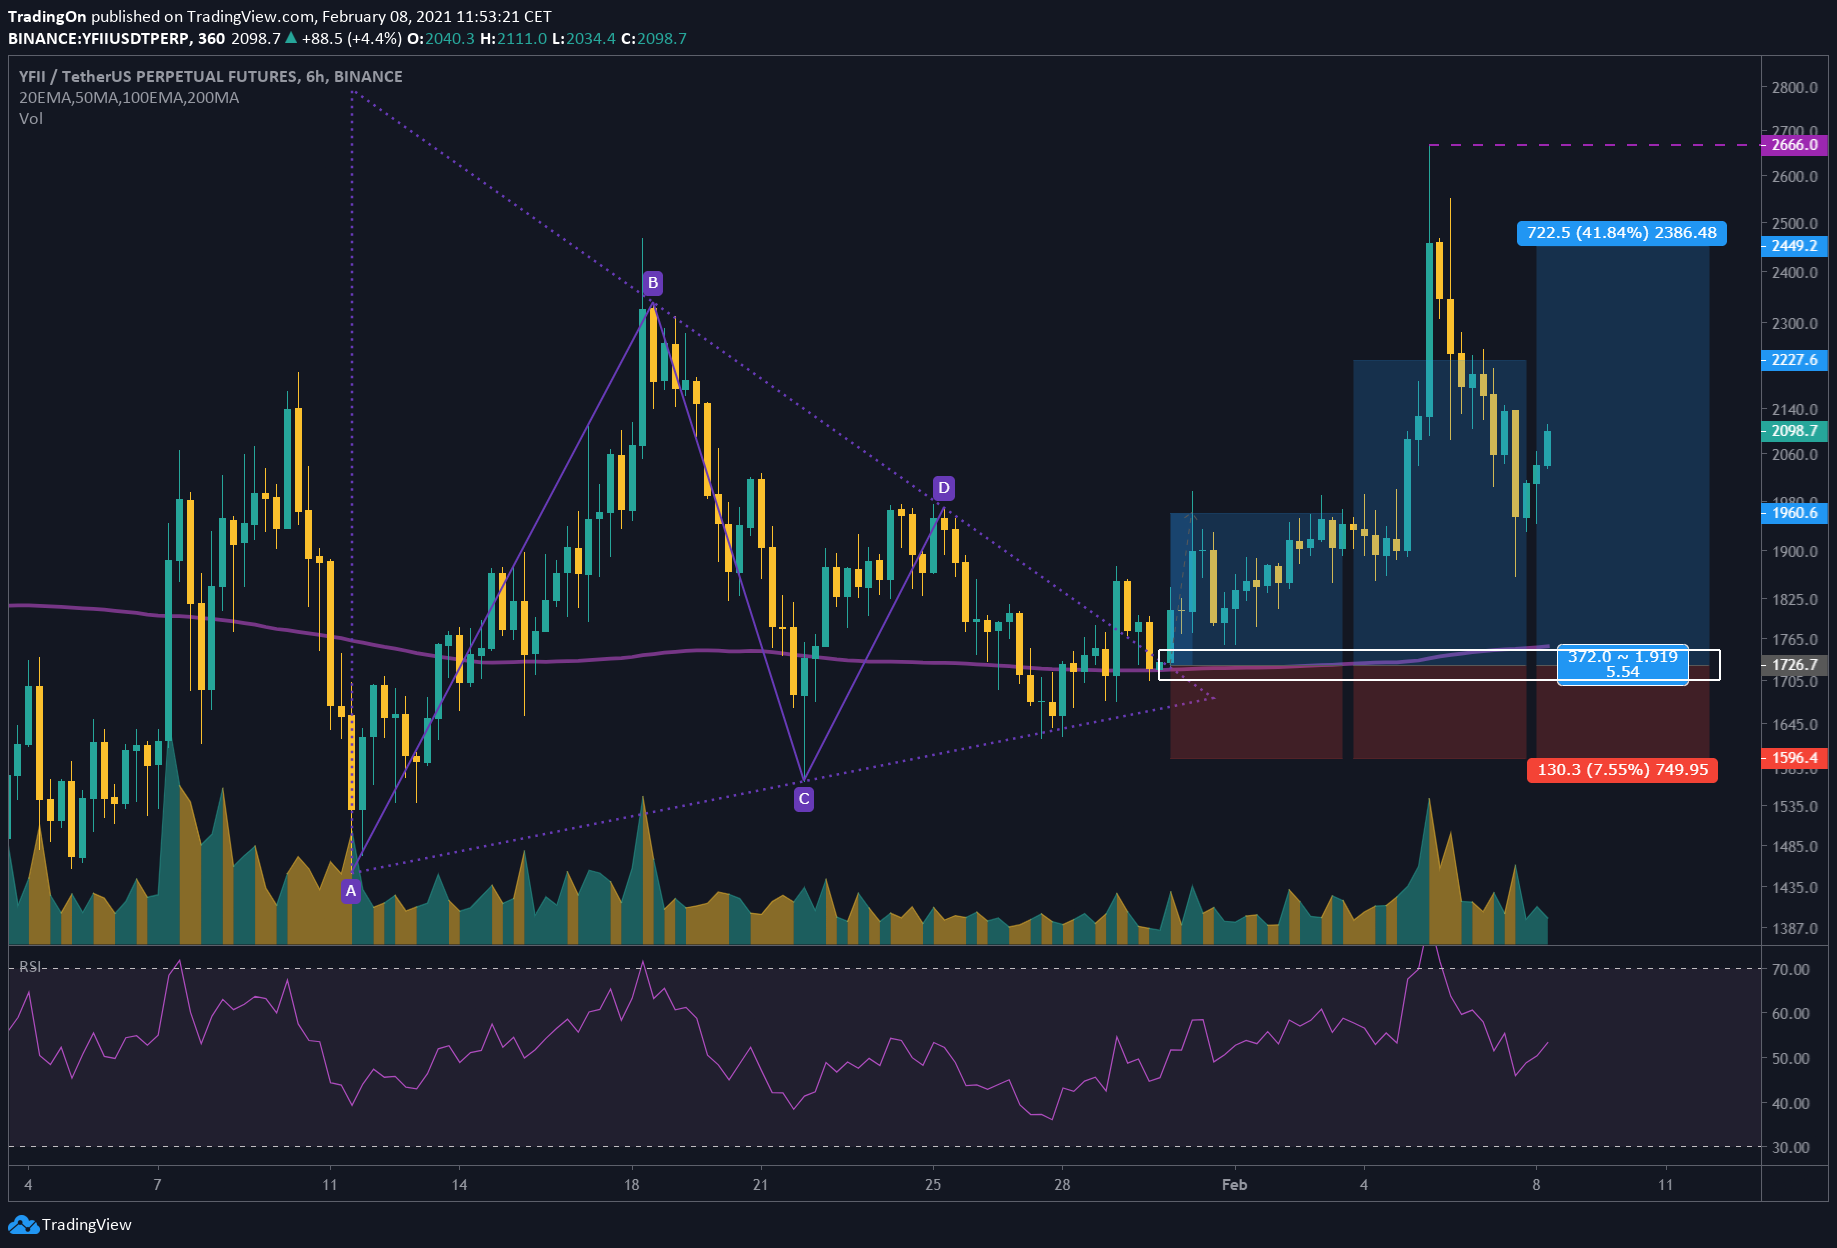The width and height of the screenshot is (1837, 1248).
Task: Click the loss label 130.3 (7.55%) 749.95
Action: (1622, 770)
